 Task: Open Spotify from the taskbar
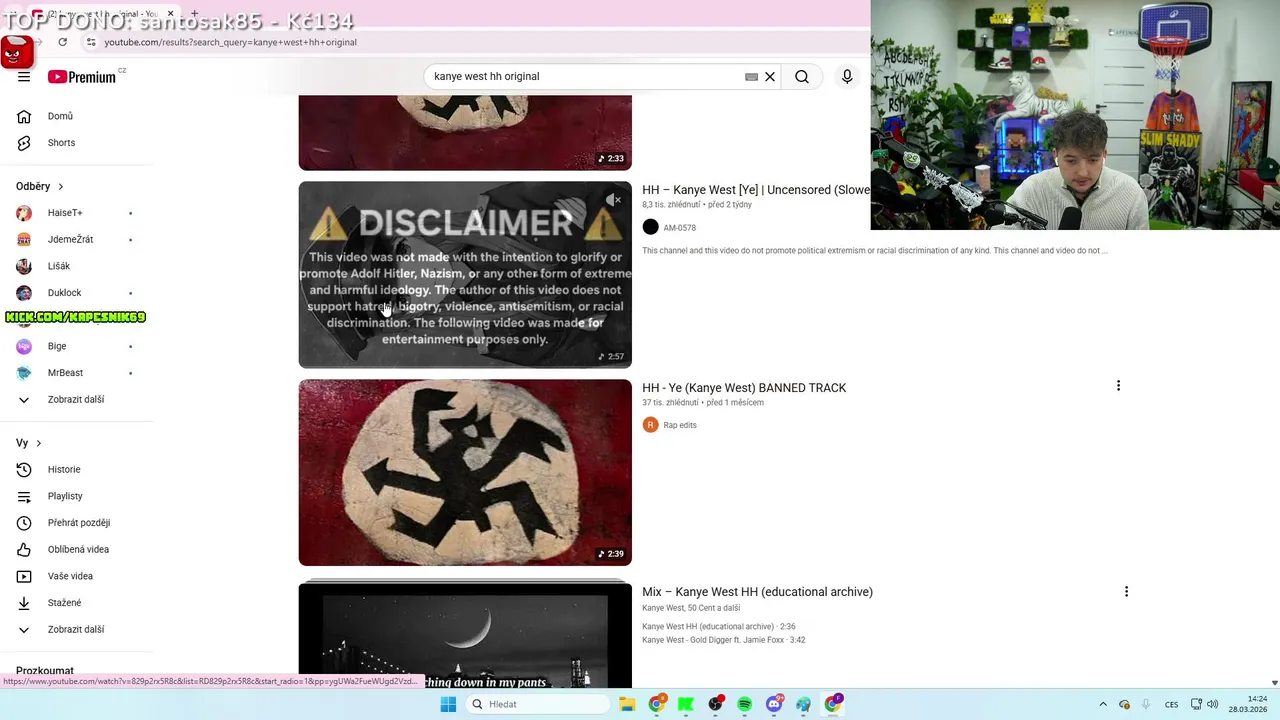(744, 704)
